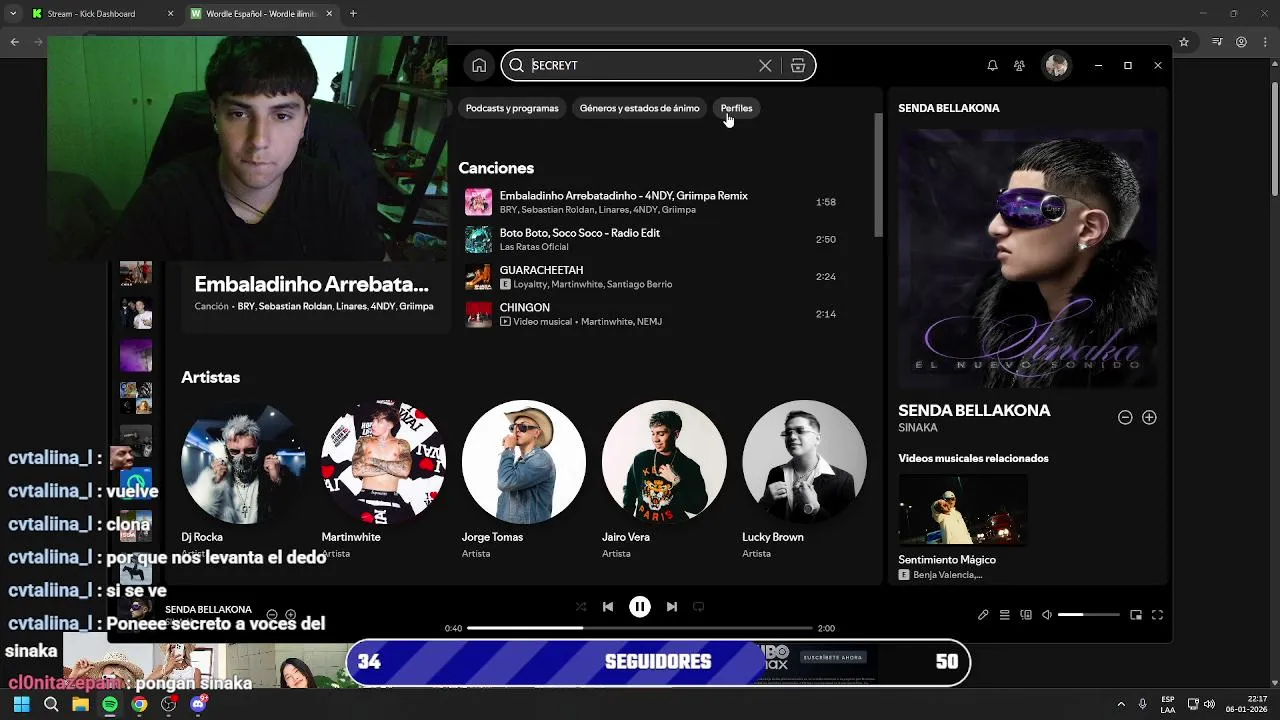1280x720 pixels.
Task: Open the SENDA BELLAKONA now-playing title in player bar
Action: 208,609
